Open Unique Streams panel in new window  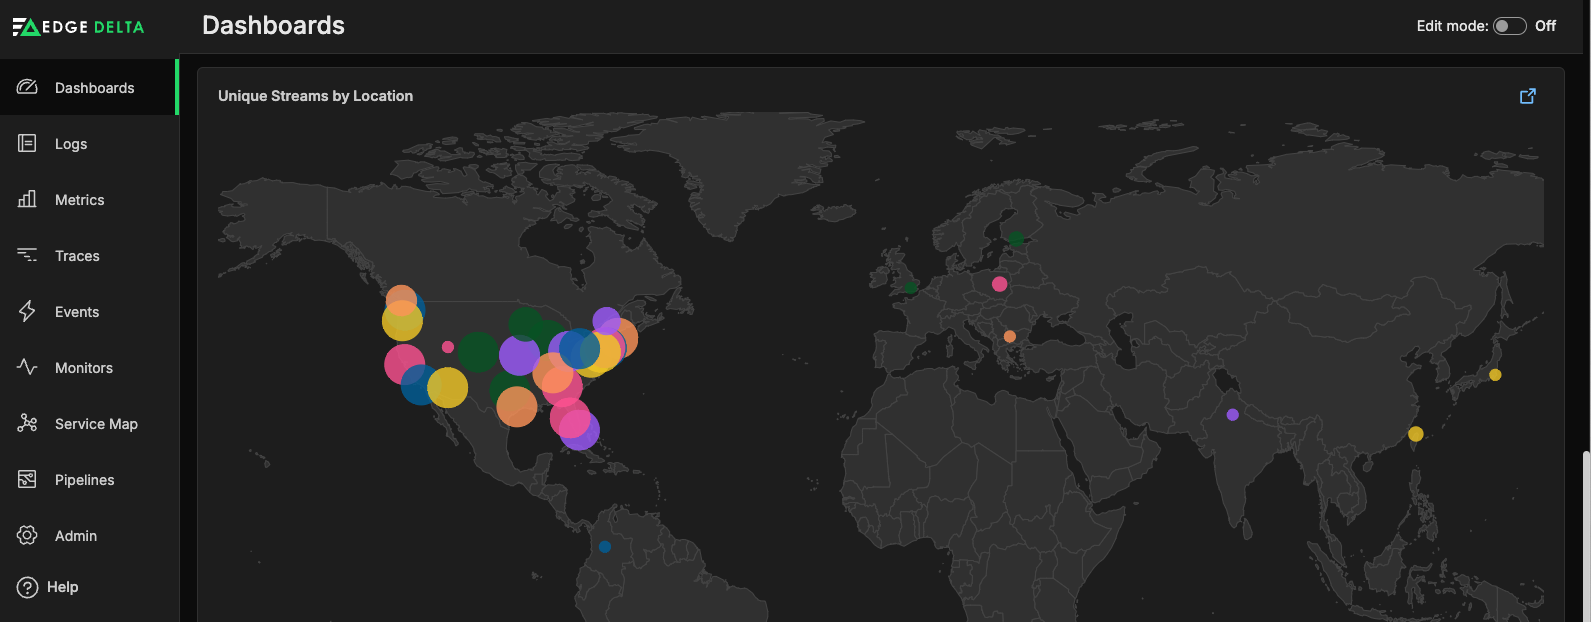coord(1527,96)
